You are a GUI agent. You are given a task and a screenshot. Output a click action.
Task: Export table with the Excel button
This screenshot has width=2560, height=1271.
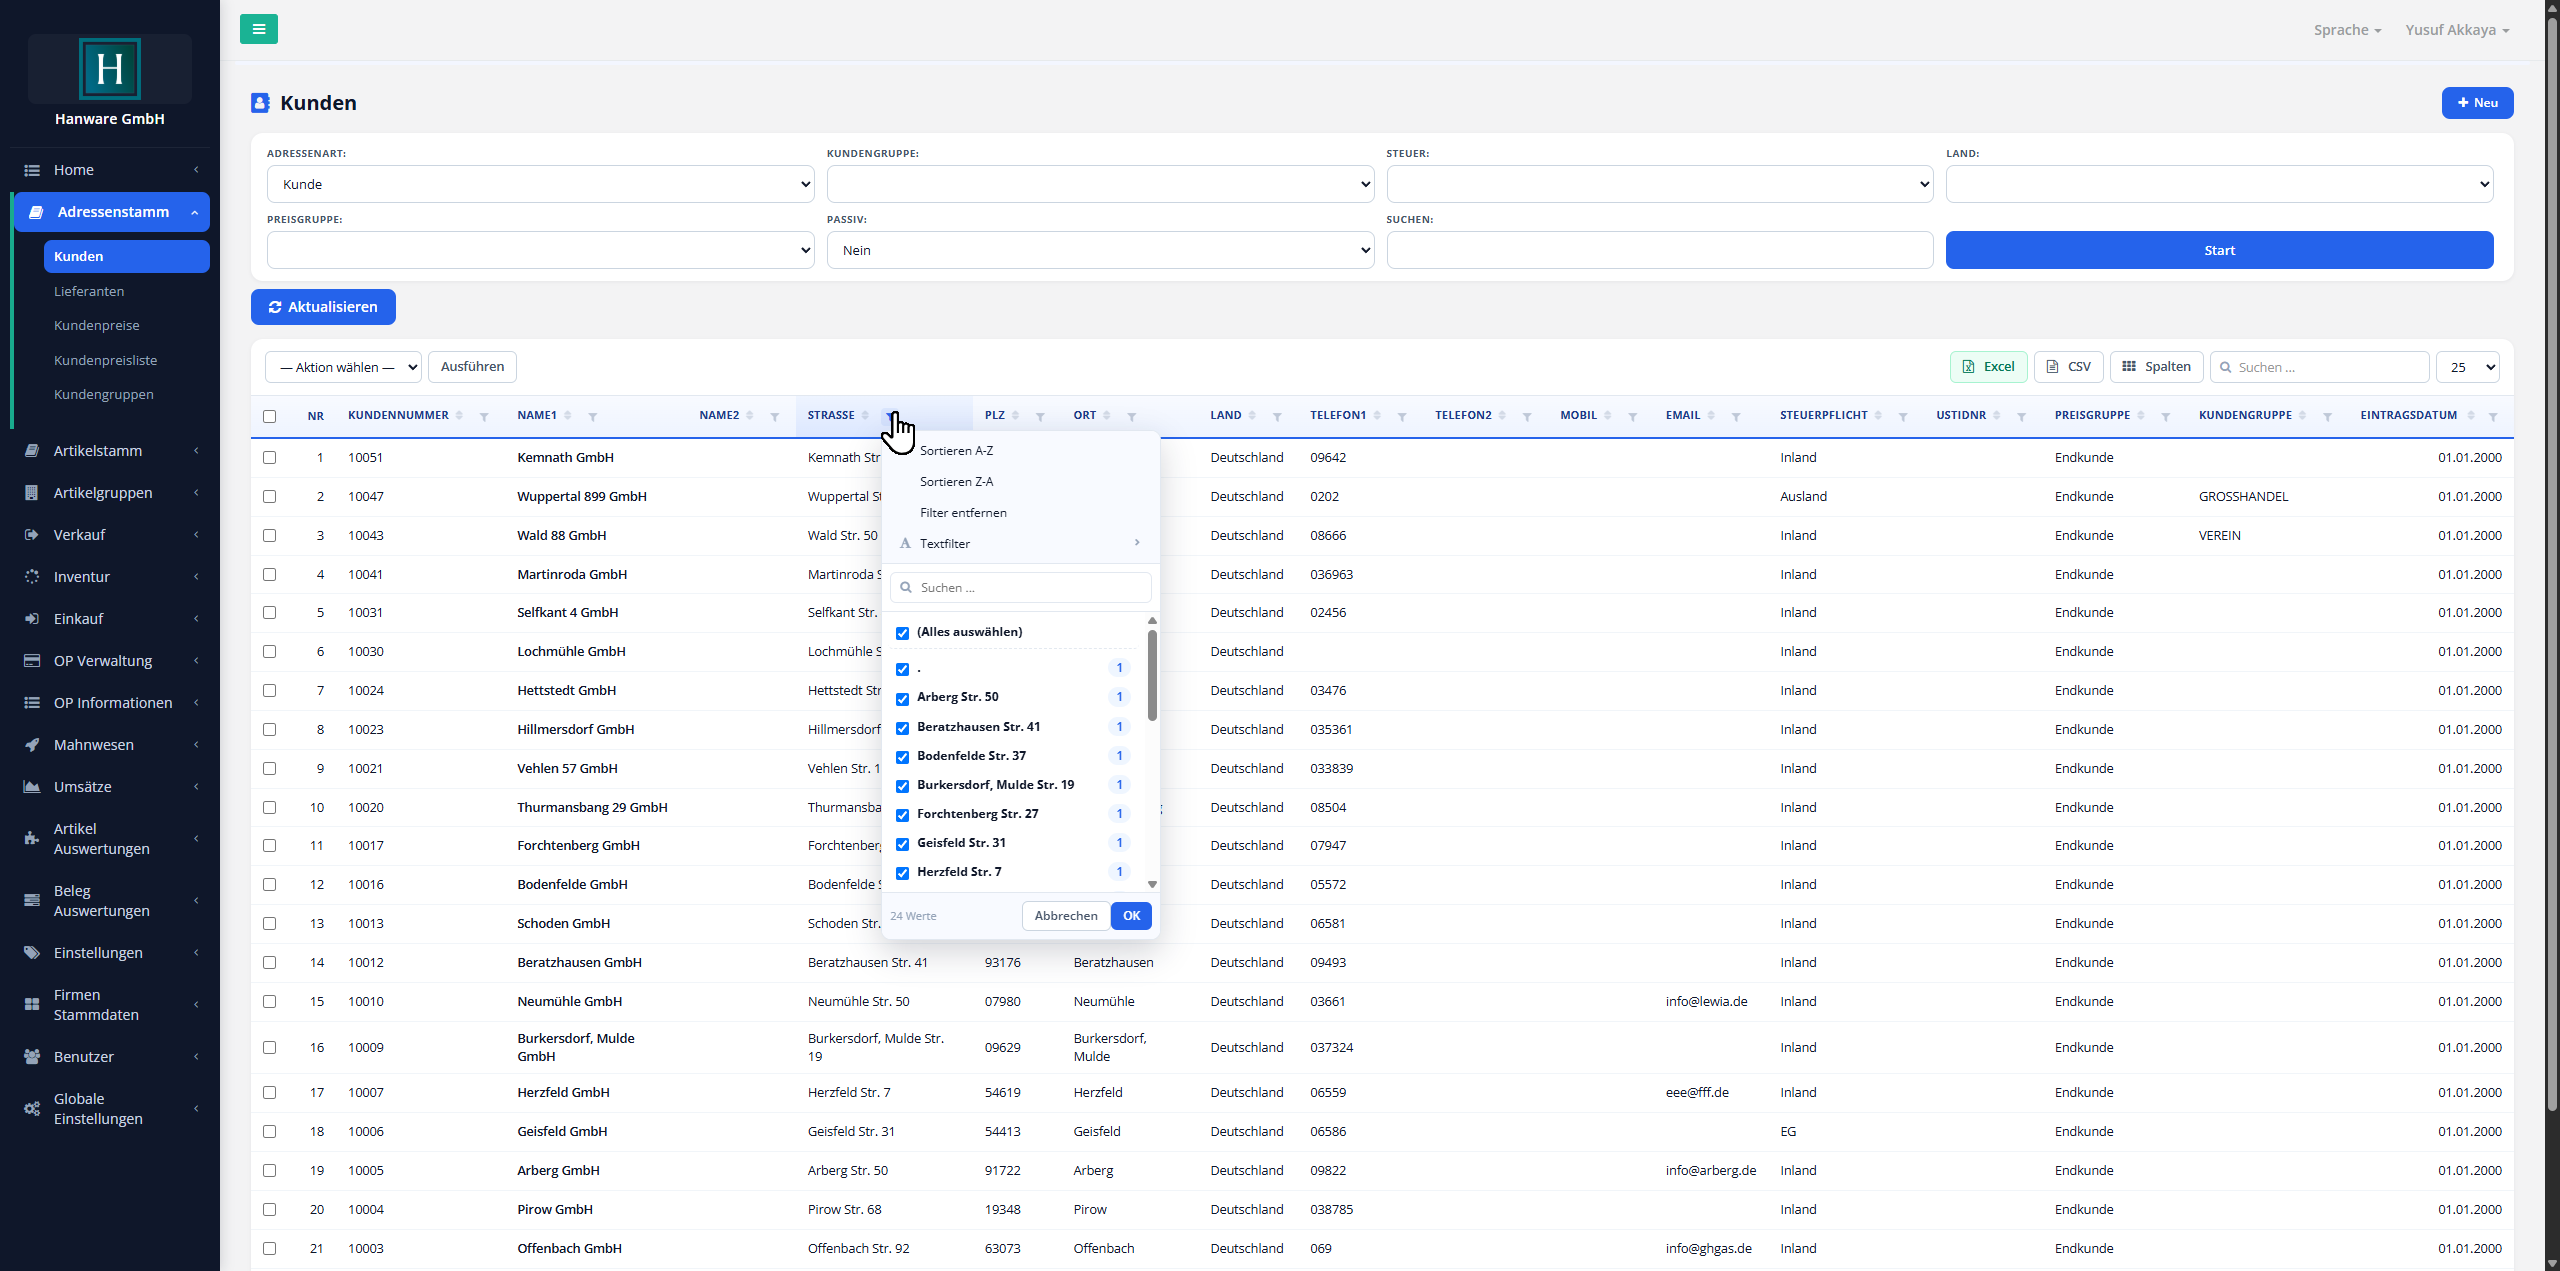pyautogui.click(x=1988, y=367)
